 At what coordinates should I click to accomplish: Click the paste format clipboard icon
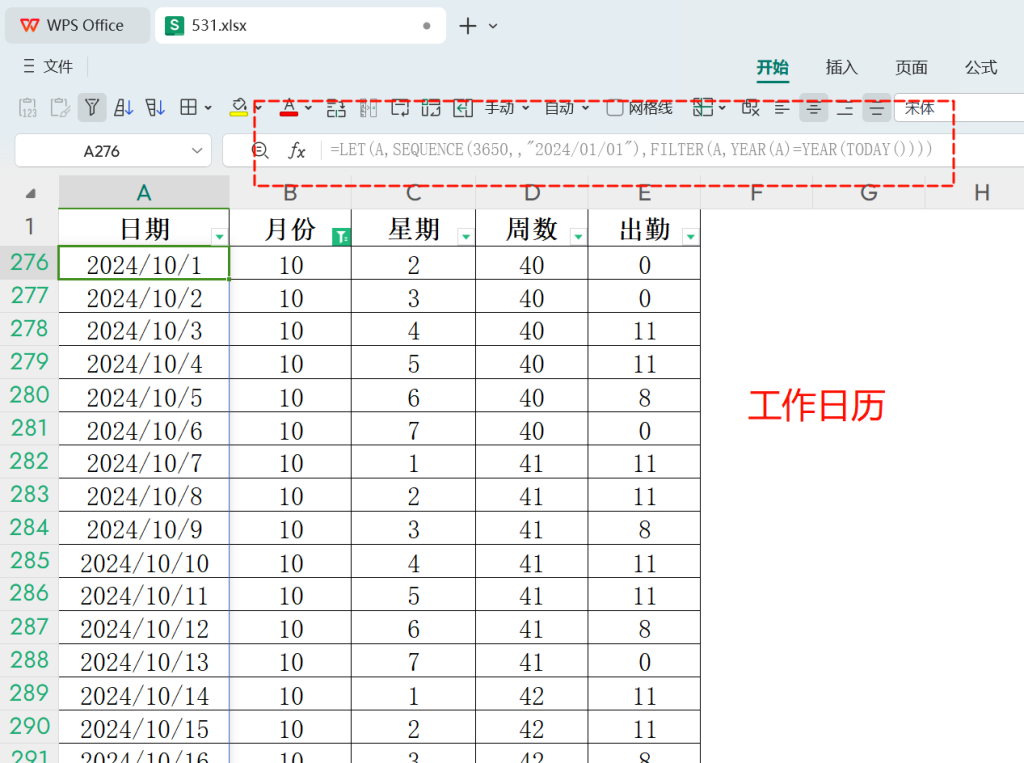pos(60,108)
